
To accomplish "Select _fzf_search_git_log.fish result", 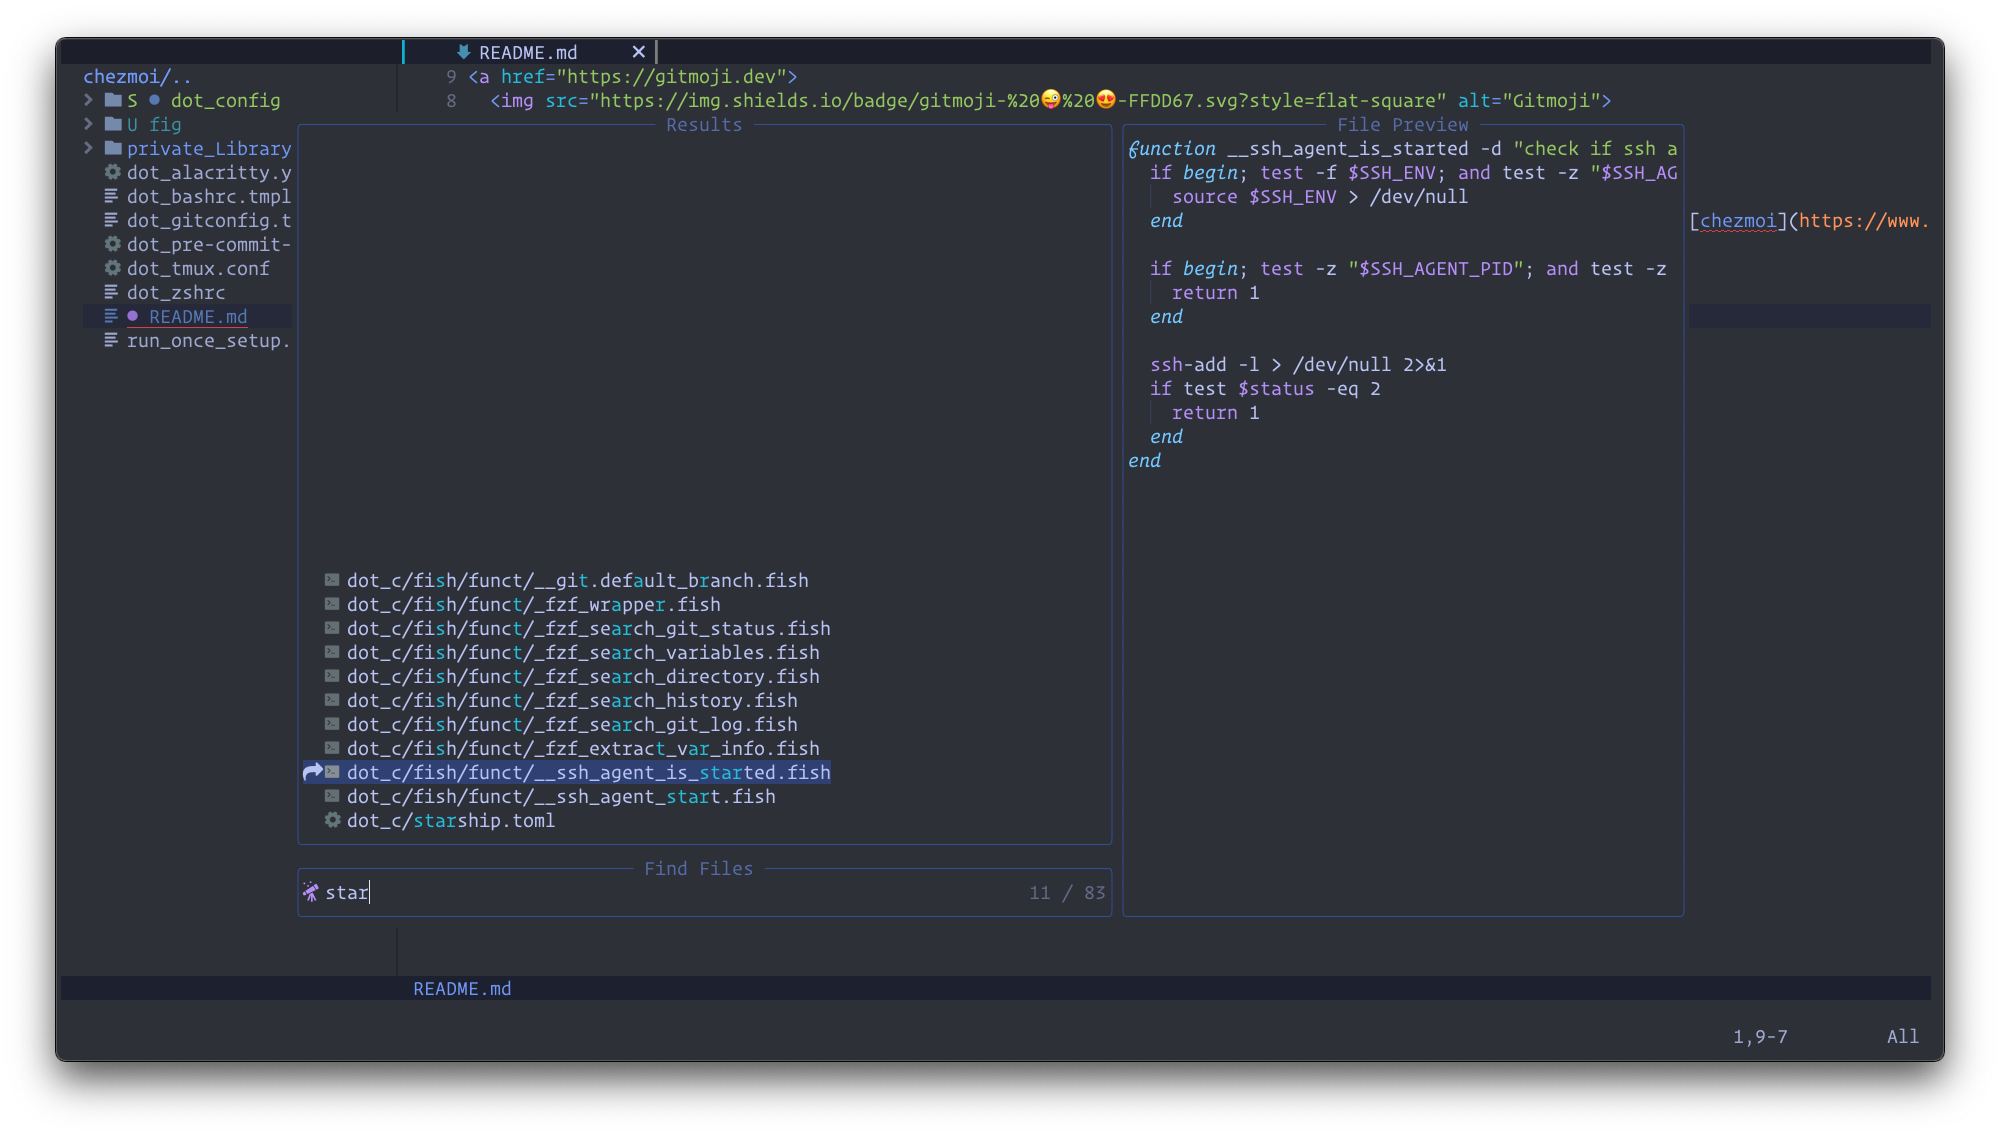I will coord(572,724).
